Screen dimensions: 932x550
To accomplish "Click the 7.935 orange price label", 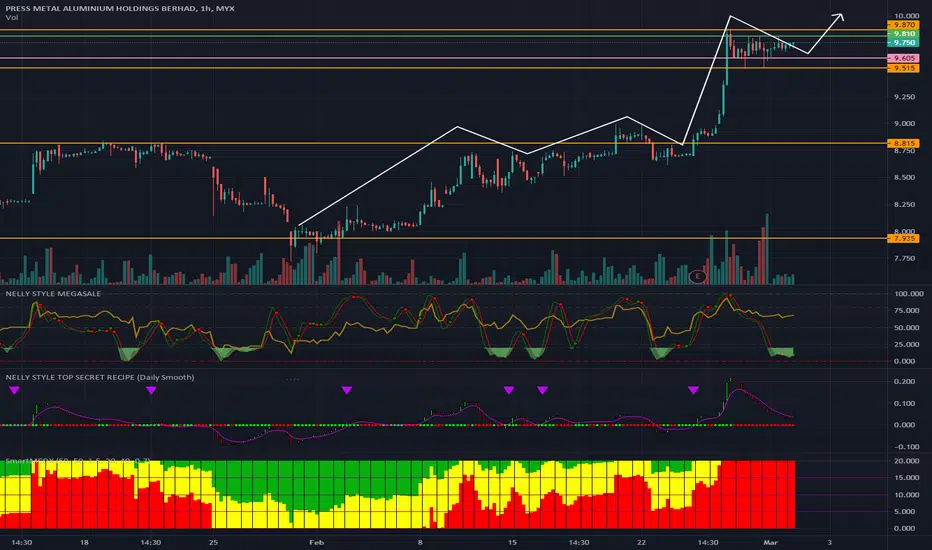I will click(903, 238).
